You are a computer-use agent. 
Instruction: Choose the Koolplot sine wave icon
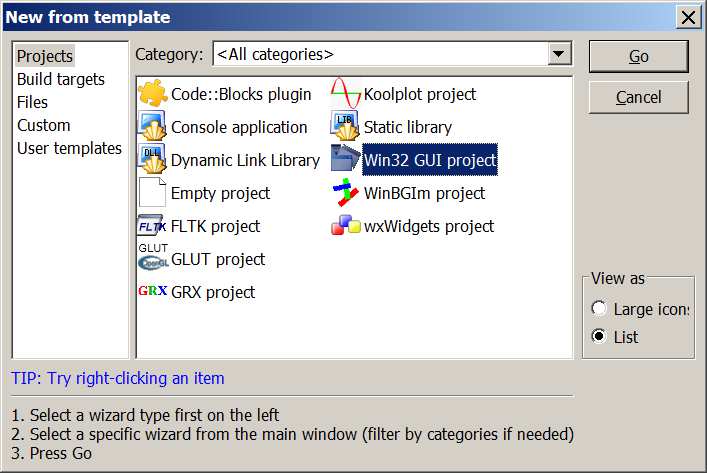(x=345, y=93)
